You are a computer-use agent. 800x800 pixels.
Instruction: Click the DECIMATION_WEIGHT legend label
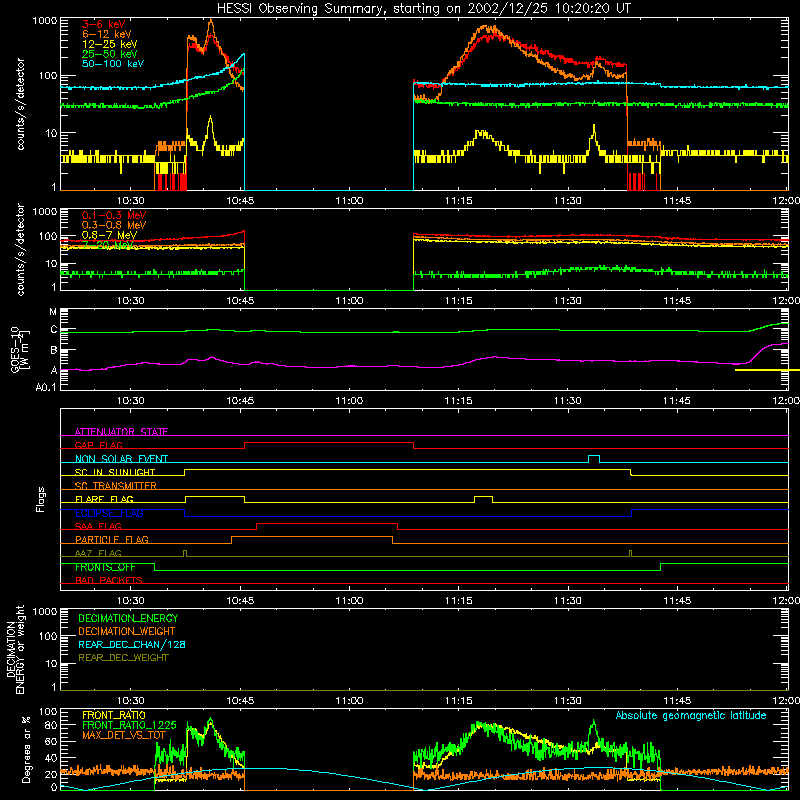click(x=127, y=631)
